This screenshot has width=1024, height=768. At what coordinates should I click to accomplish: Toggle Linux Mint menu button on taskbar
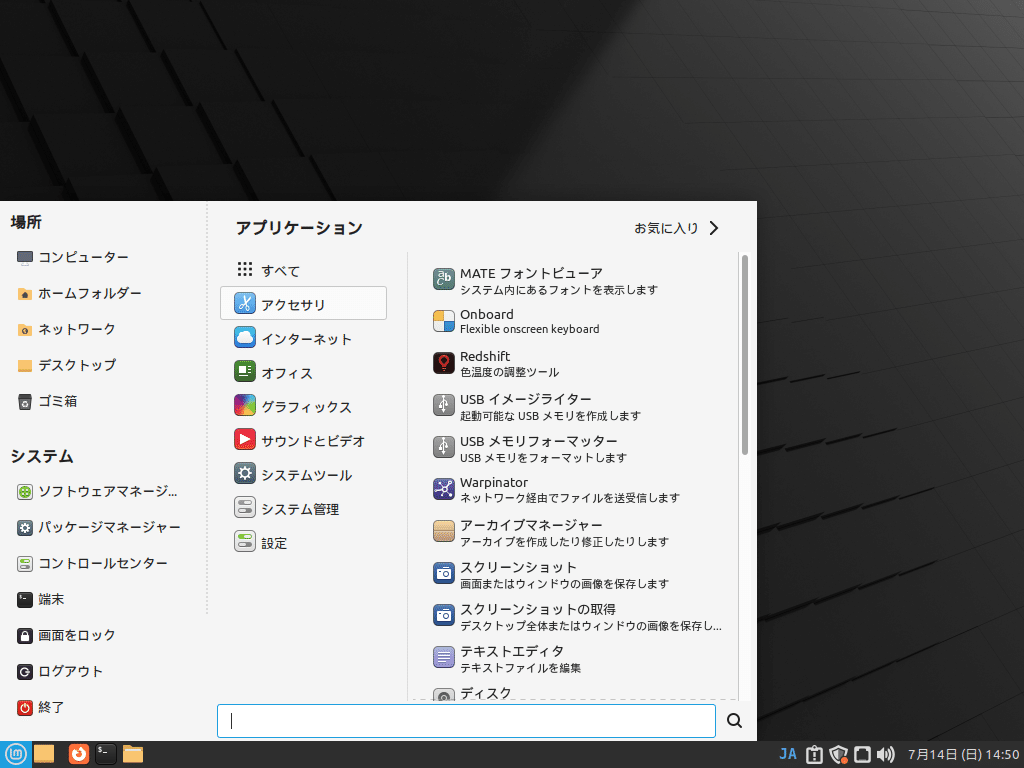tap(16, 754)
